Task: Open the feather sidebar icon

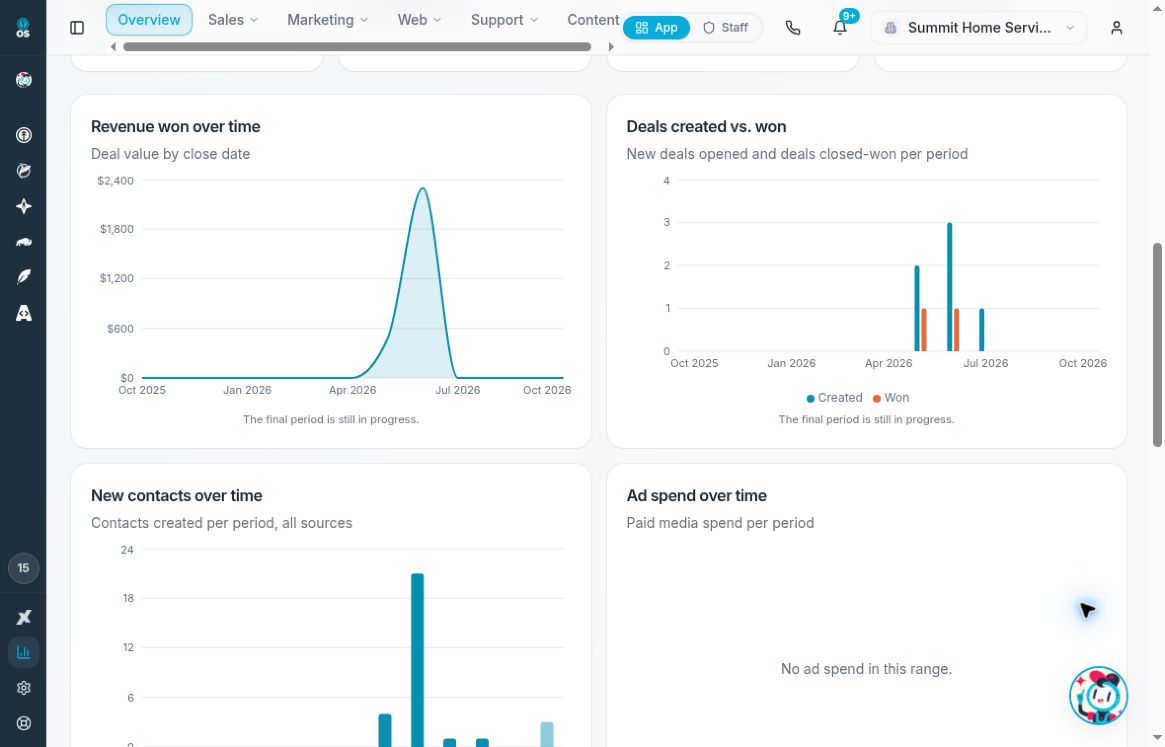Action: pyautogui.click(x=24, y=277)
